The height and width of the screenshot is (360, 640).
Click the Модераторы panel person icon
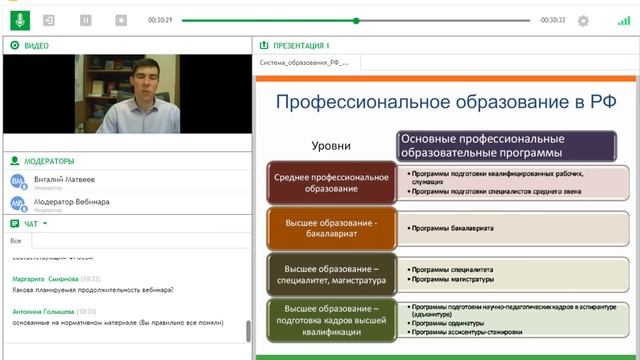tap(15, 161)
